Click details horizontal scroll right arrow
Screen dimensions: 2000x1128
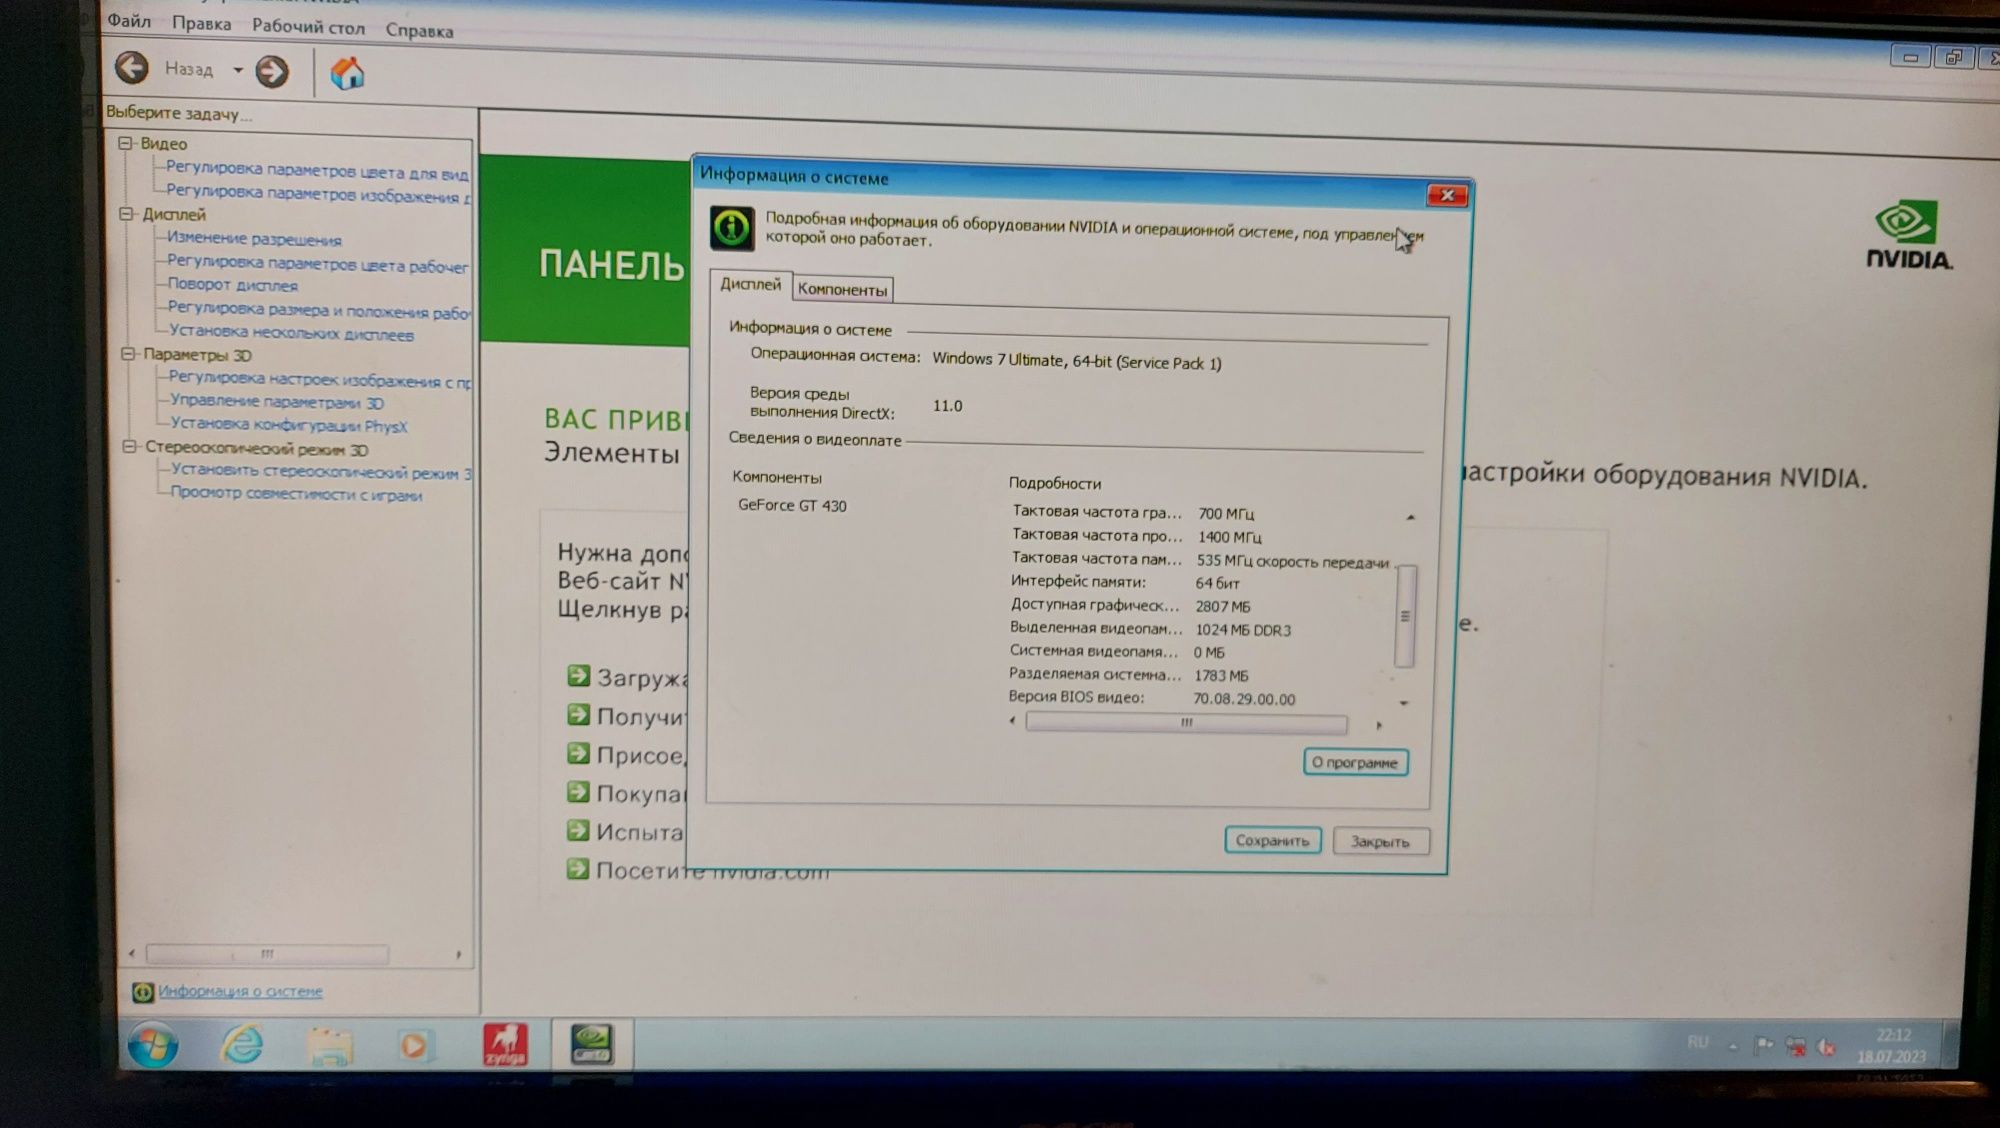(x=1379, y=725)
